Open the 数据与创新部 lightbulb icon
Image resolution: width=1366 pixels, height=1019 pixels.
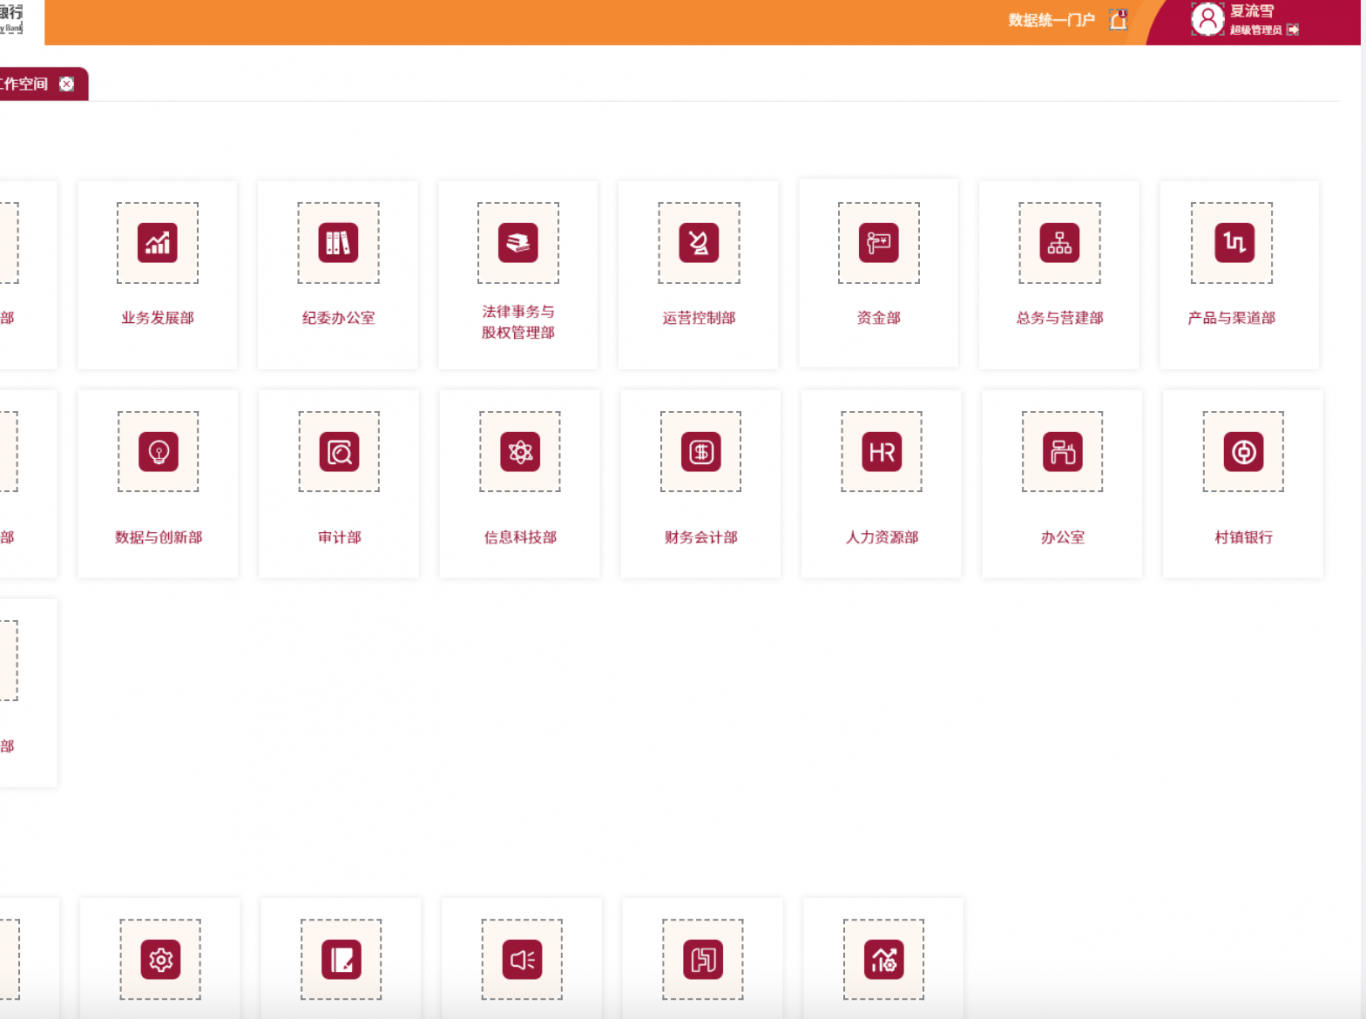[158, 452]
